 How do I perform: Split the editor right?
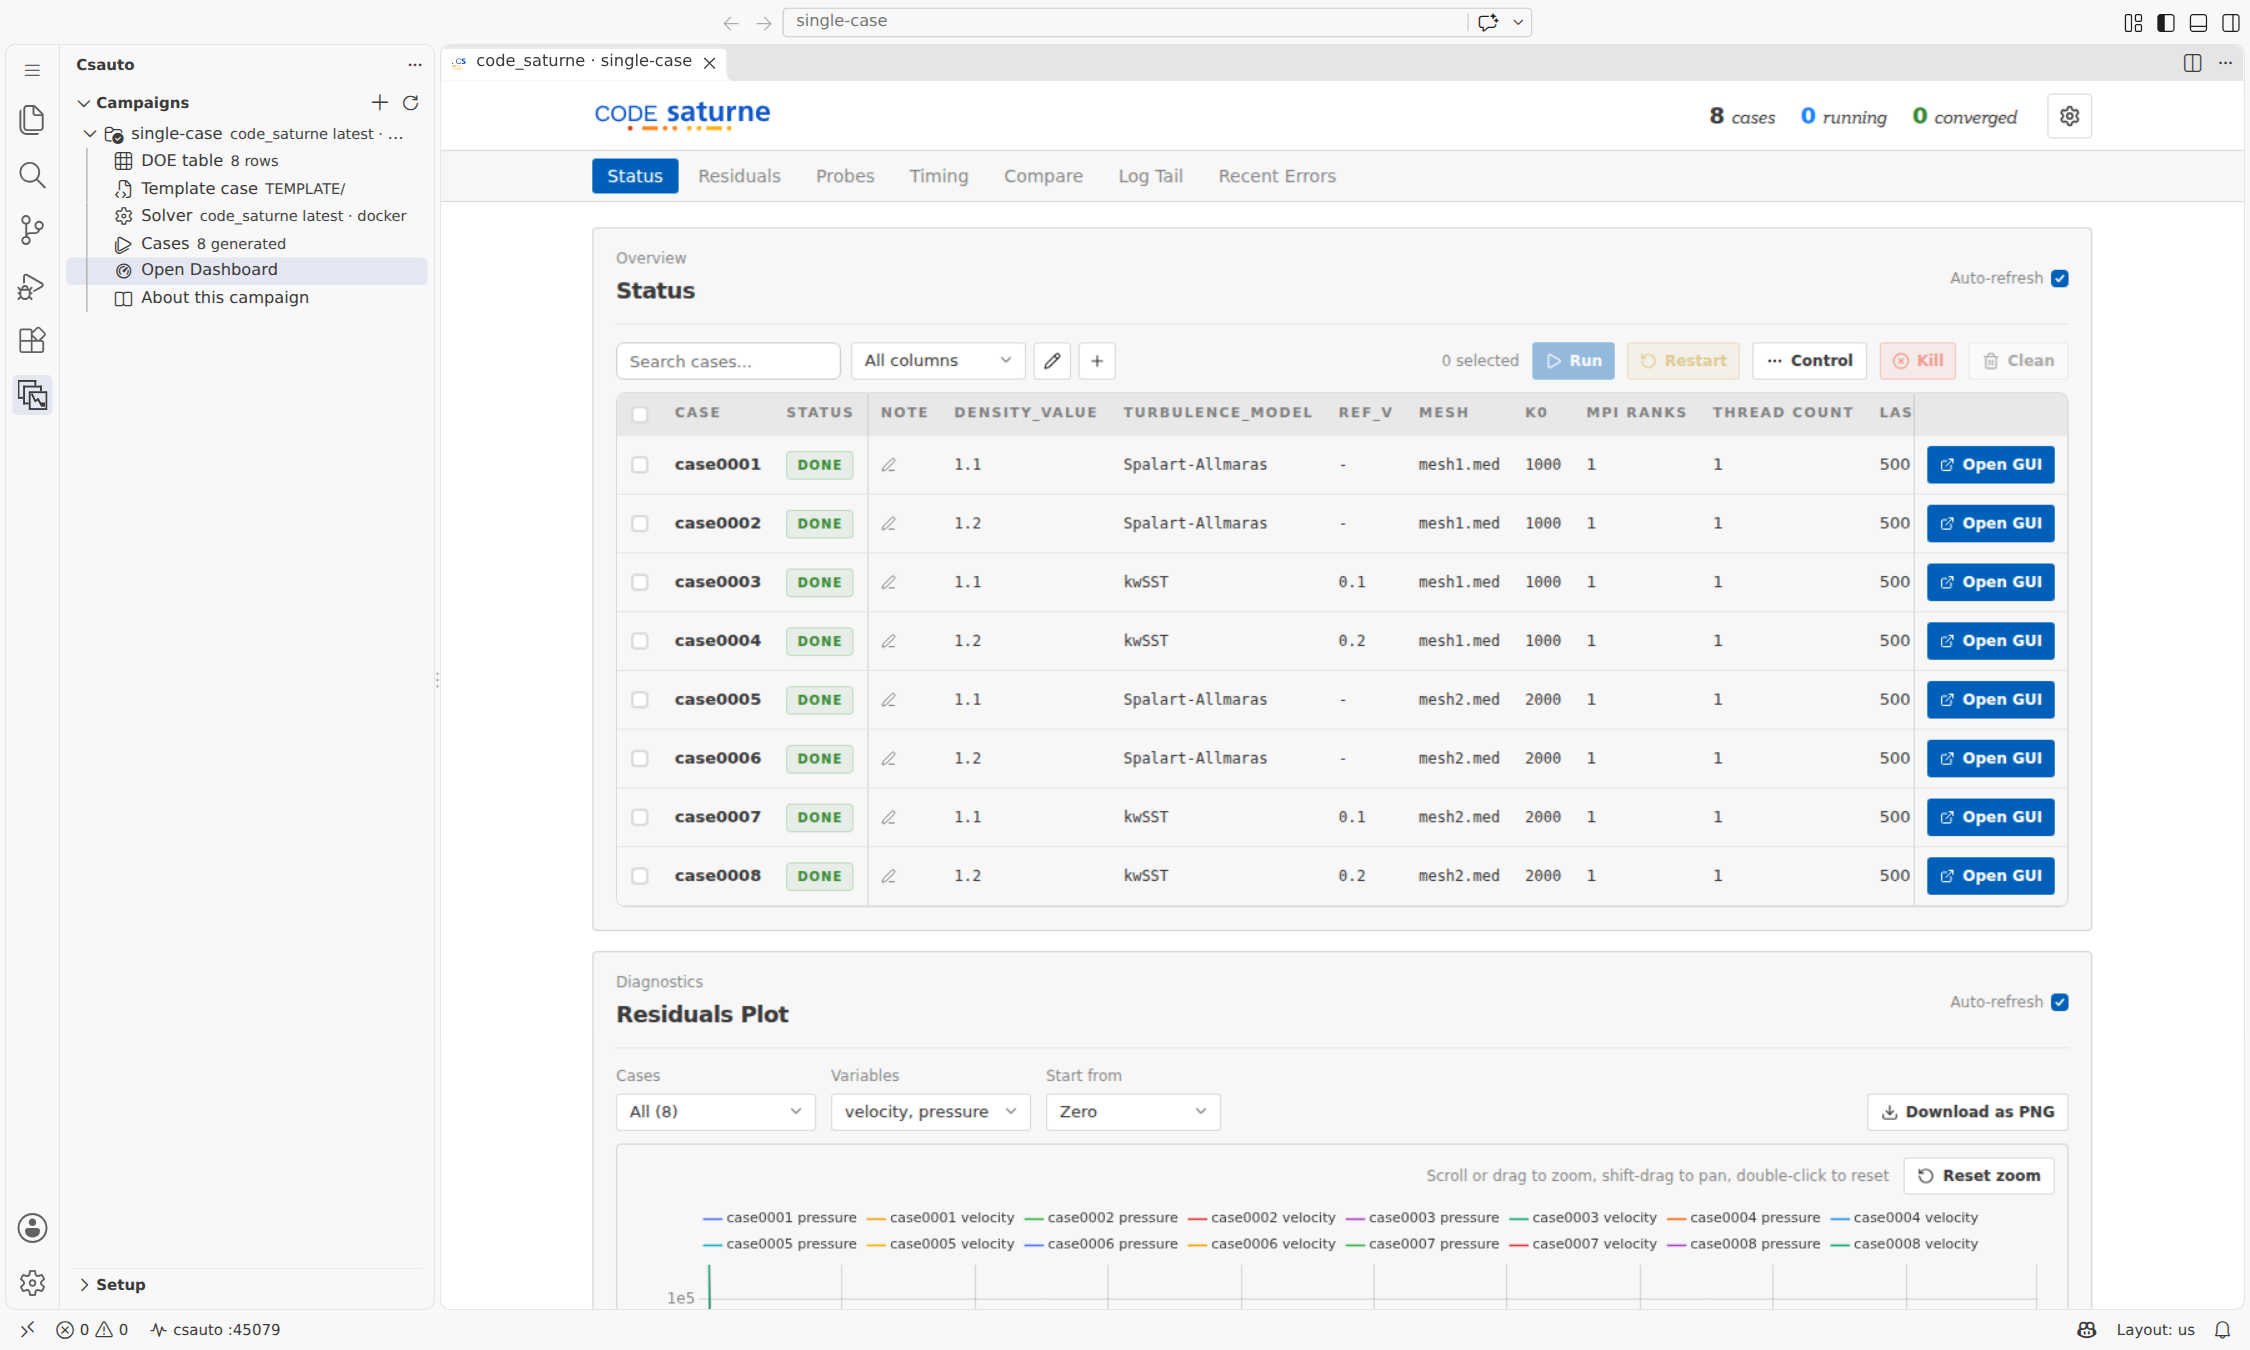click(x=2192, y=63)
